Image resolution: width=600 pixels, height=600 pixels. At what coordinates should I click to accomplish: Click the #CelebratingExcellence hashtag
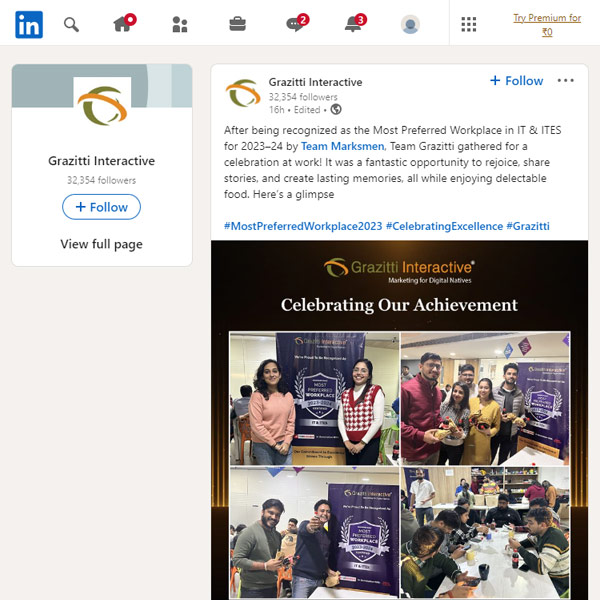444,226
